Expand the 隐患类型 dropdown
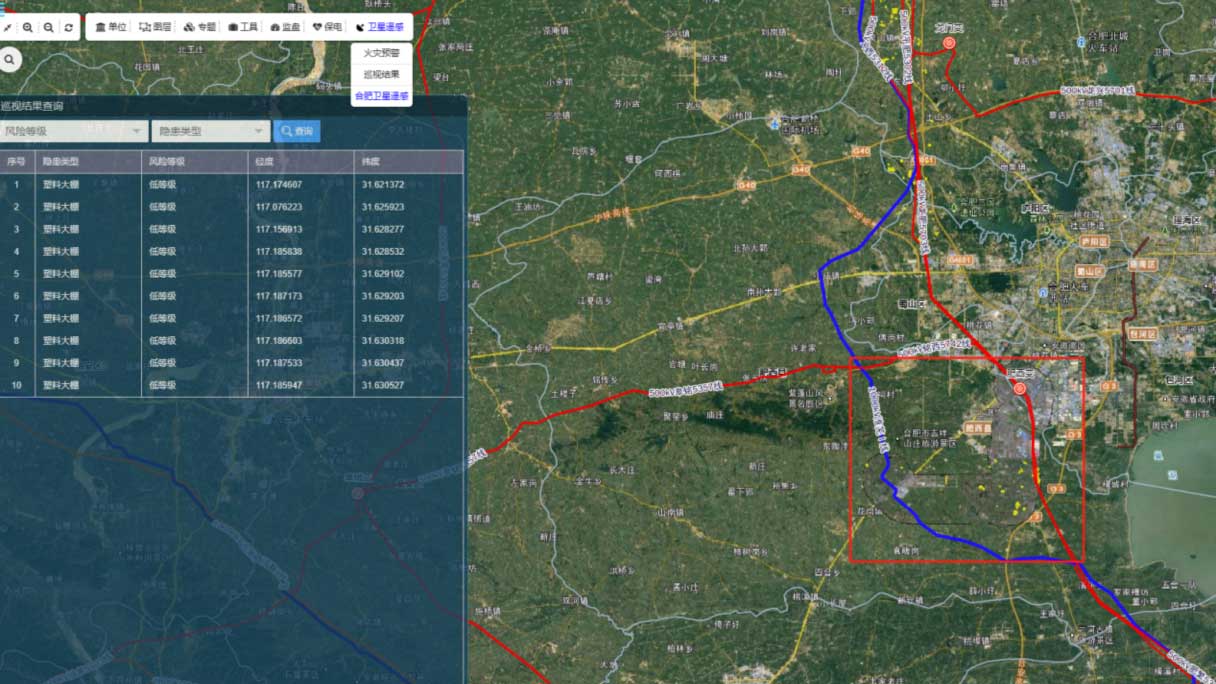The width and height of the screenshot is (1216, 684). coord(210,131)
